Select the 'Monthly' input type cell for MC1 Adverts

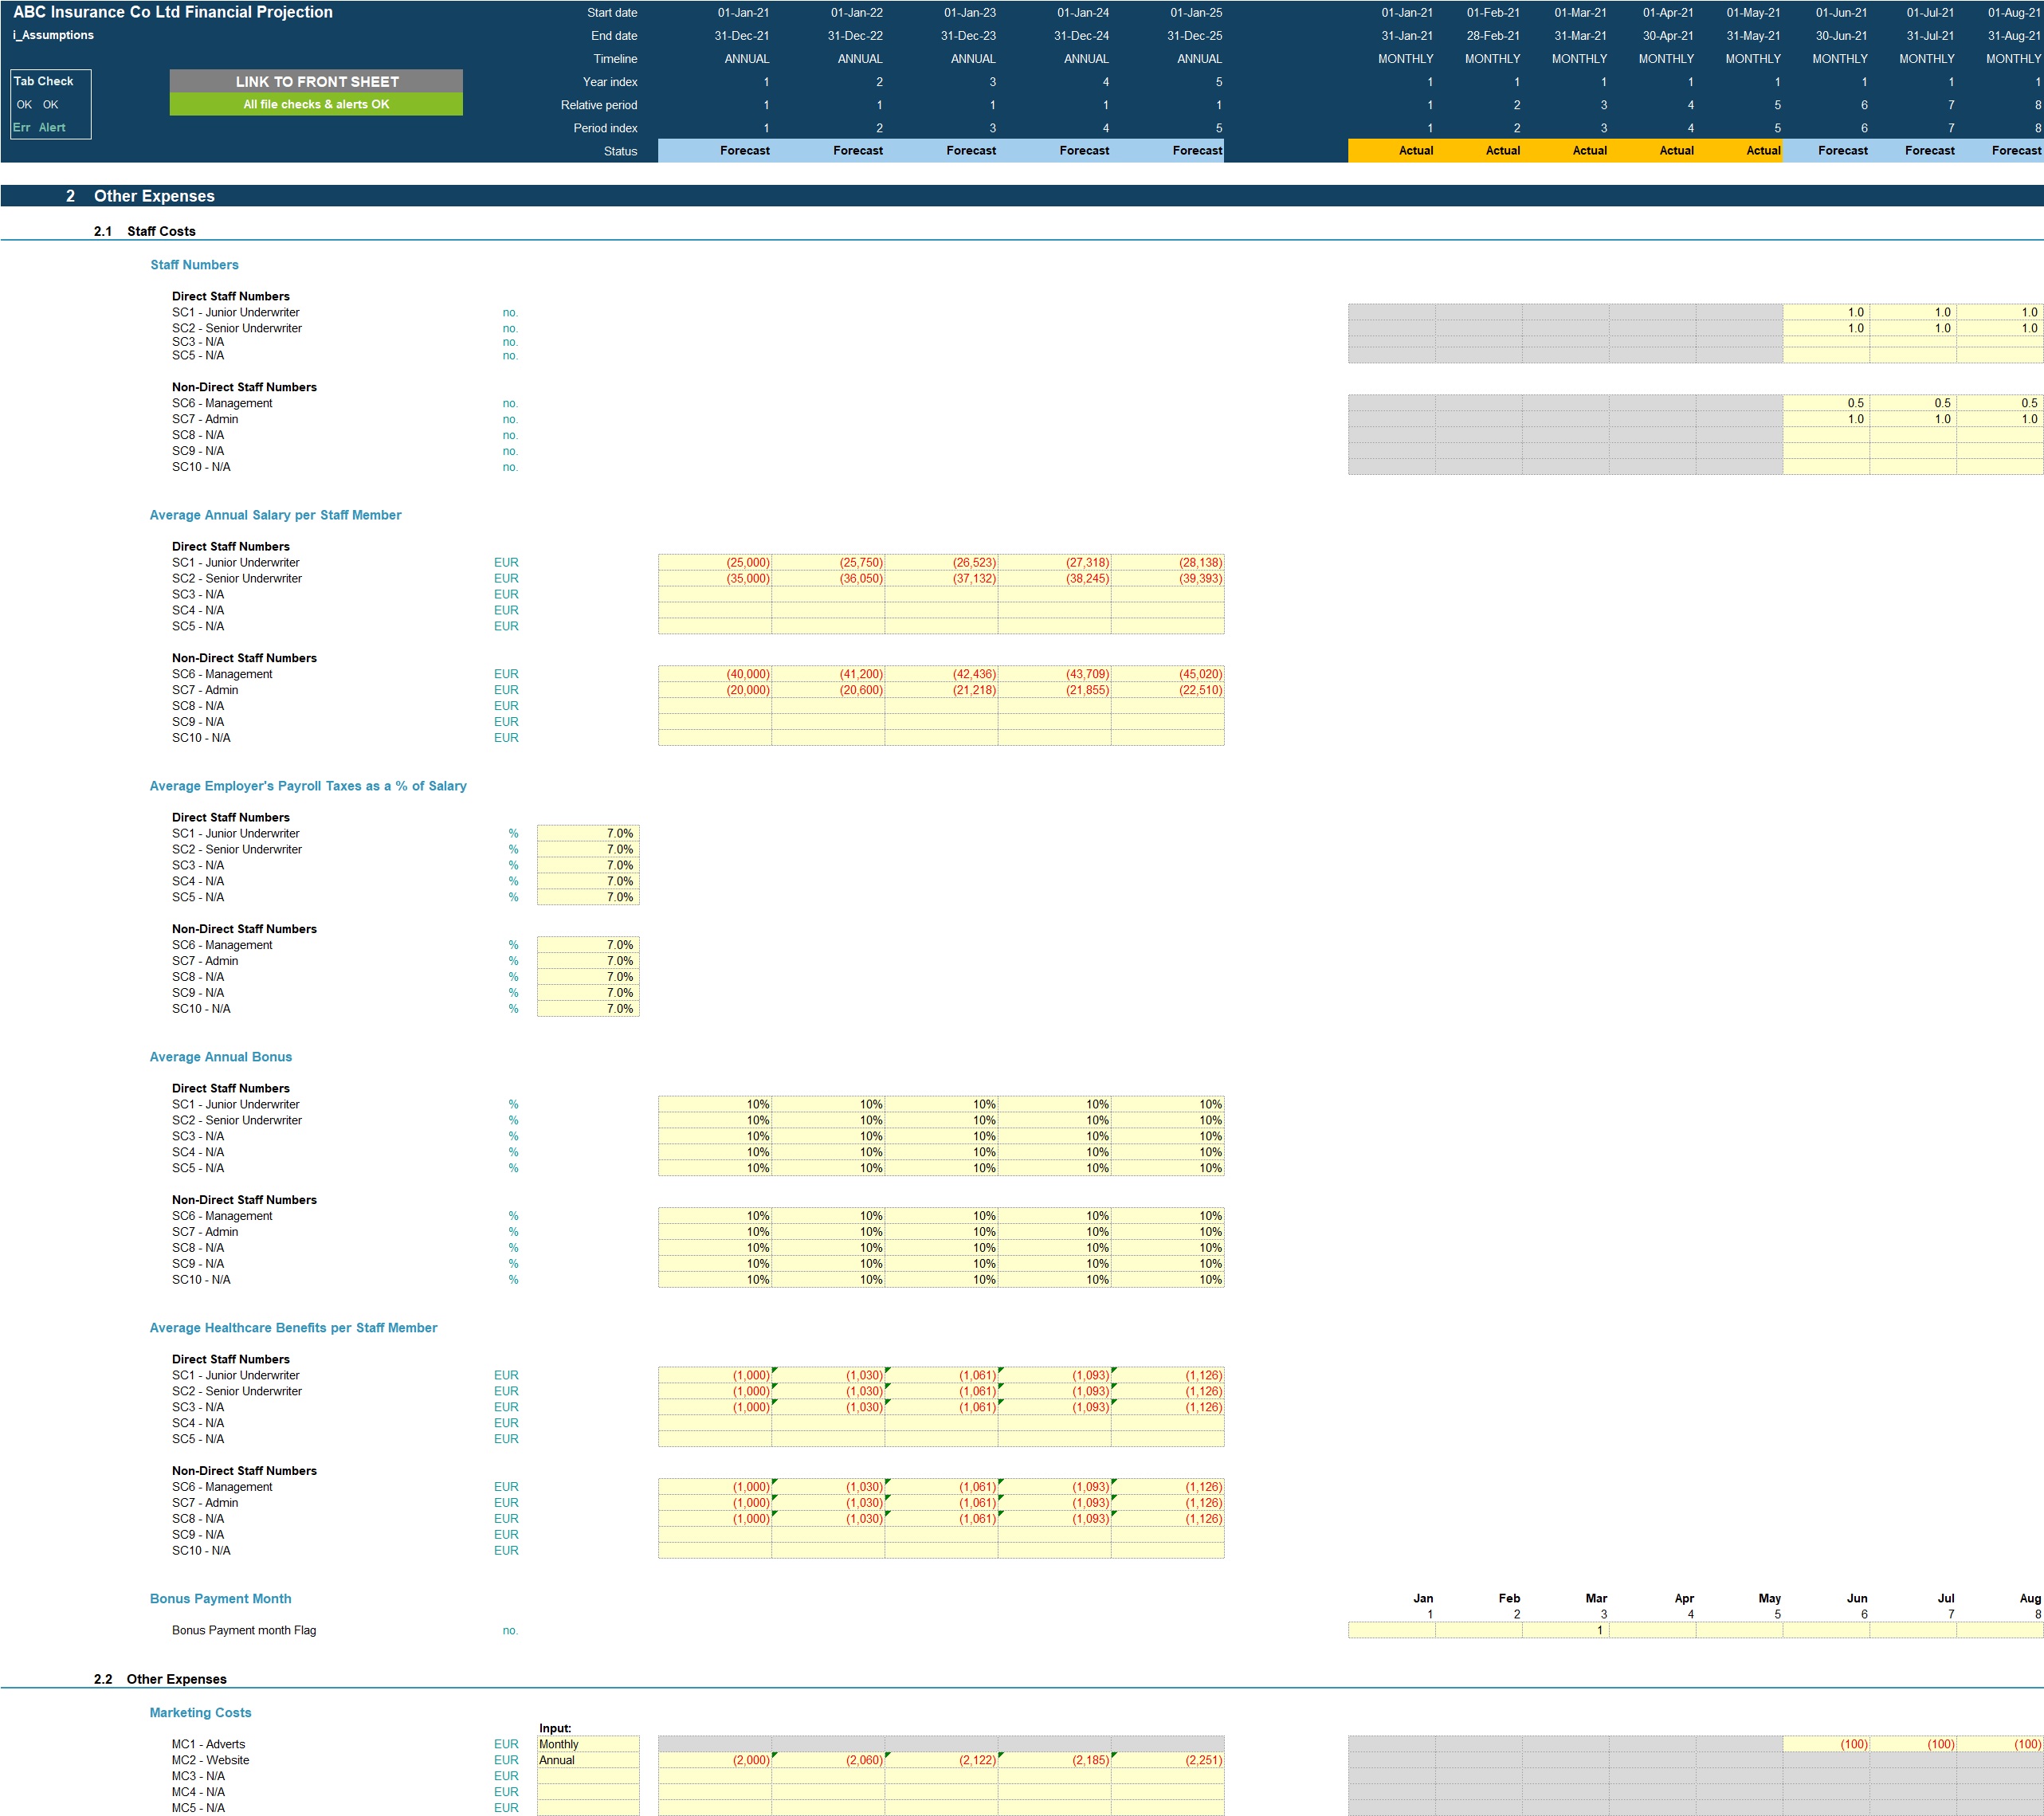point(587,1744)
